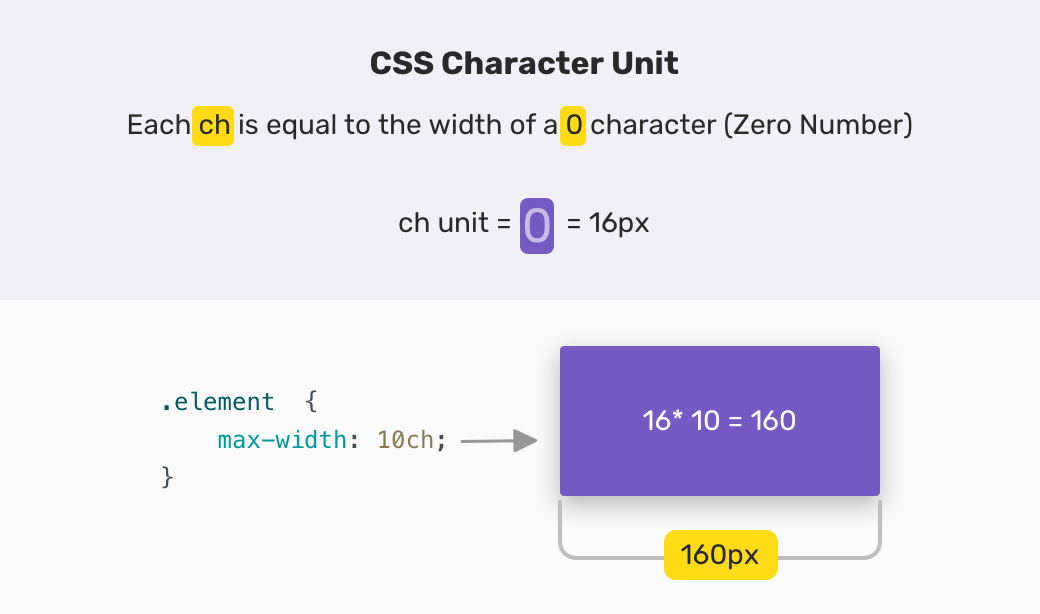Viewport: 1040px width, 614px height.
Task: Click the closing curly brace
Action: tap(167, 477)
